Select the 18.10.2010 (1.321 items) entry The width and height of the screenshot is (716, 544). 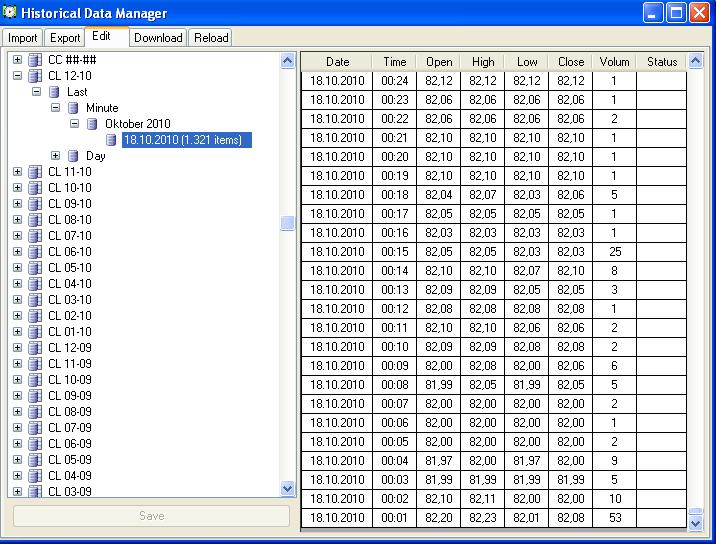[187, 140]
